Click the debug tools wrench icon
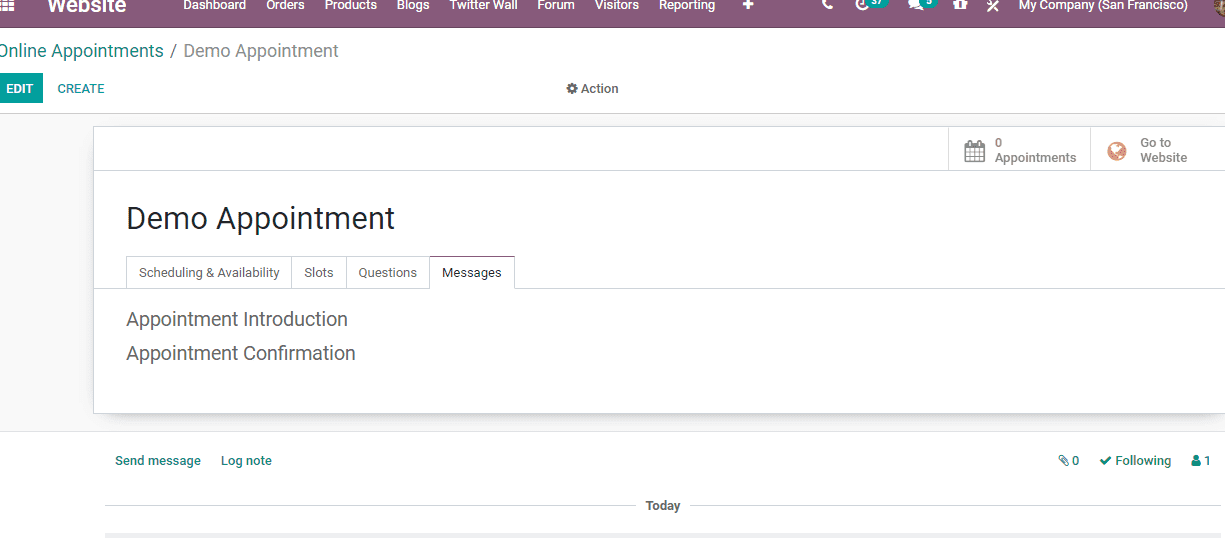 click(x=992, y=6)
